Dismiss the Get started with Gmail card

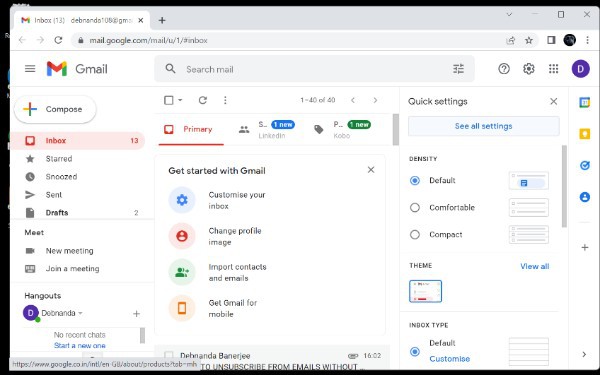(371, 170)
